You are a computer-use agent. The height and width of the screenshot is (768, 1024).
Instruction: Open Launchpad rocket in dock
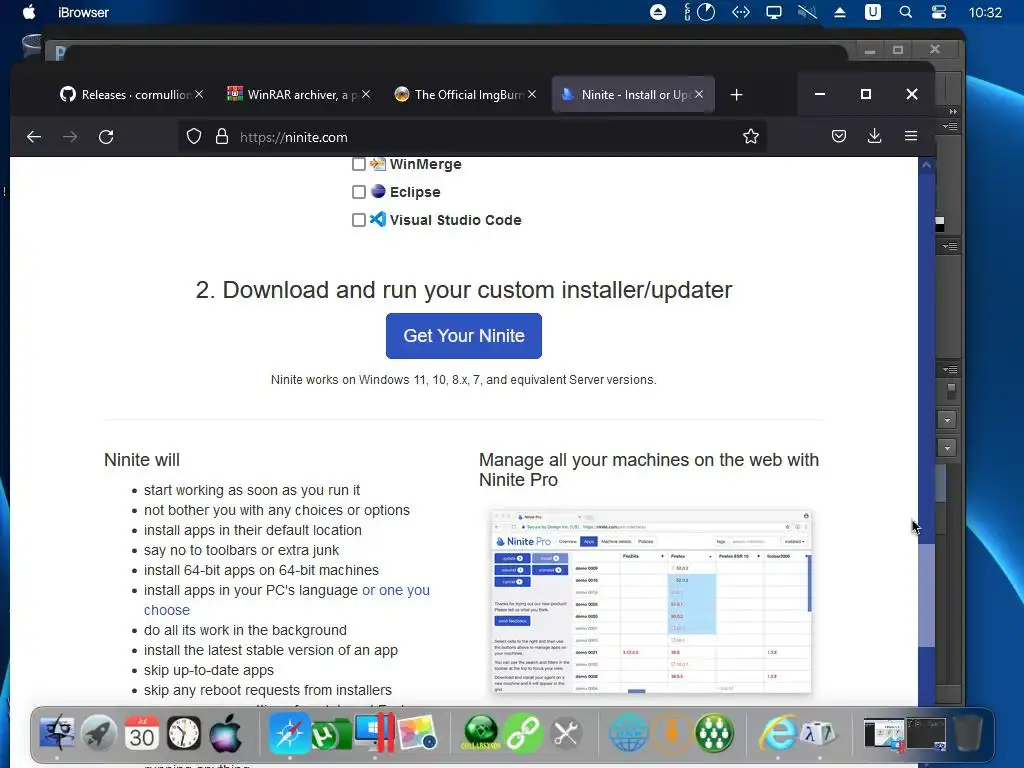tap(99, 733)
